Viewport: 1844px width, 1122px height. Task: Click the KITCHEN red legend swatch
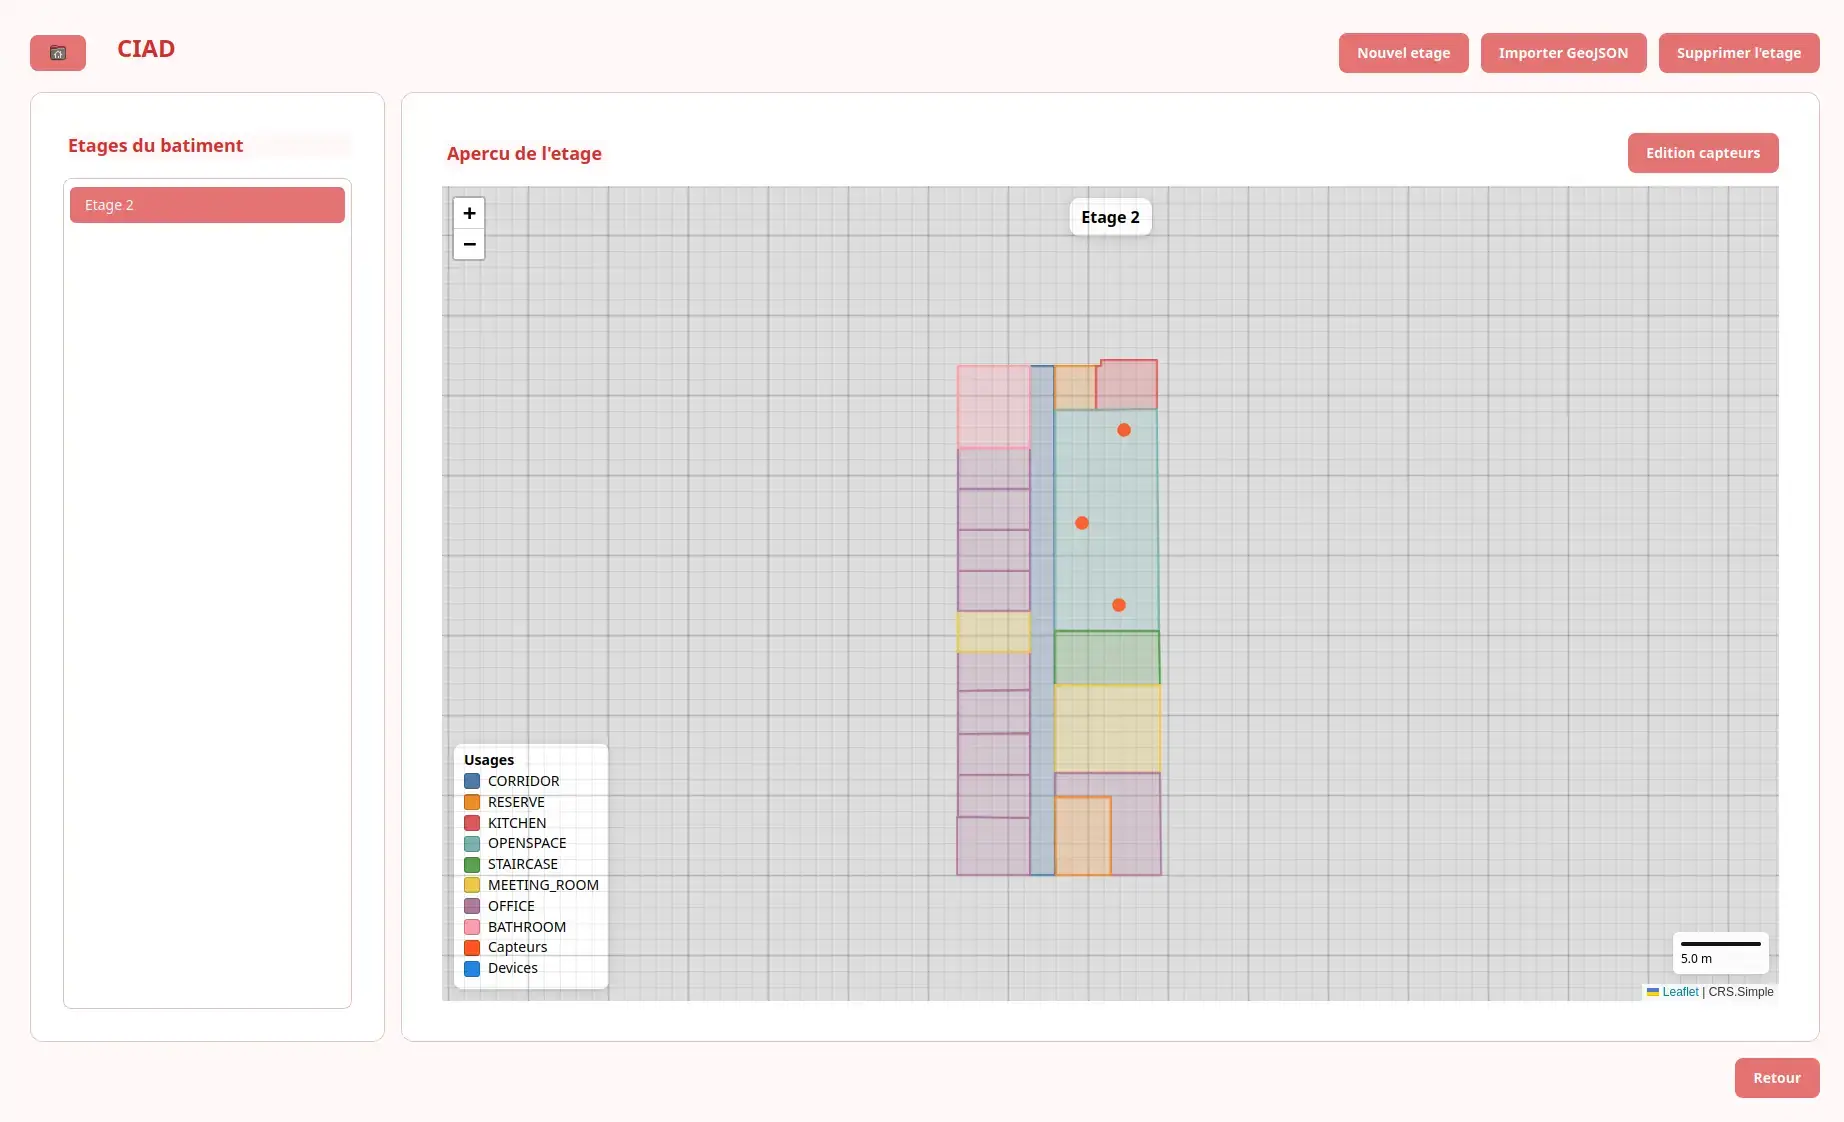[472, 823]
